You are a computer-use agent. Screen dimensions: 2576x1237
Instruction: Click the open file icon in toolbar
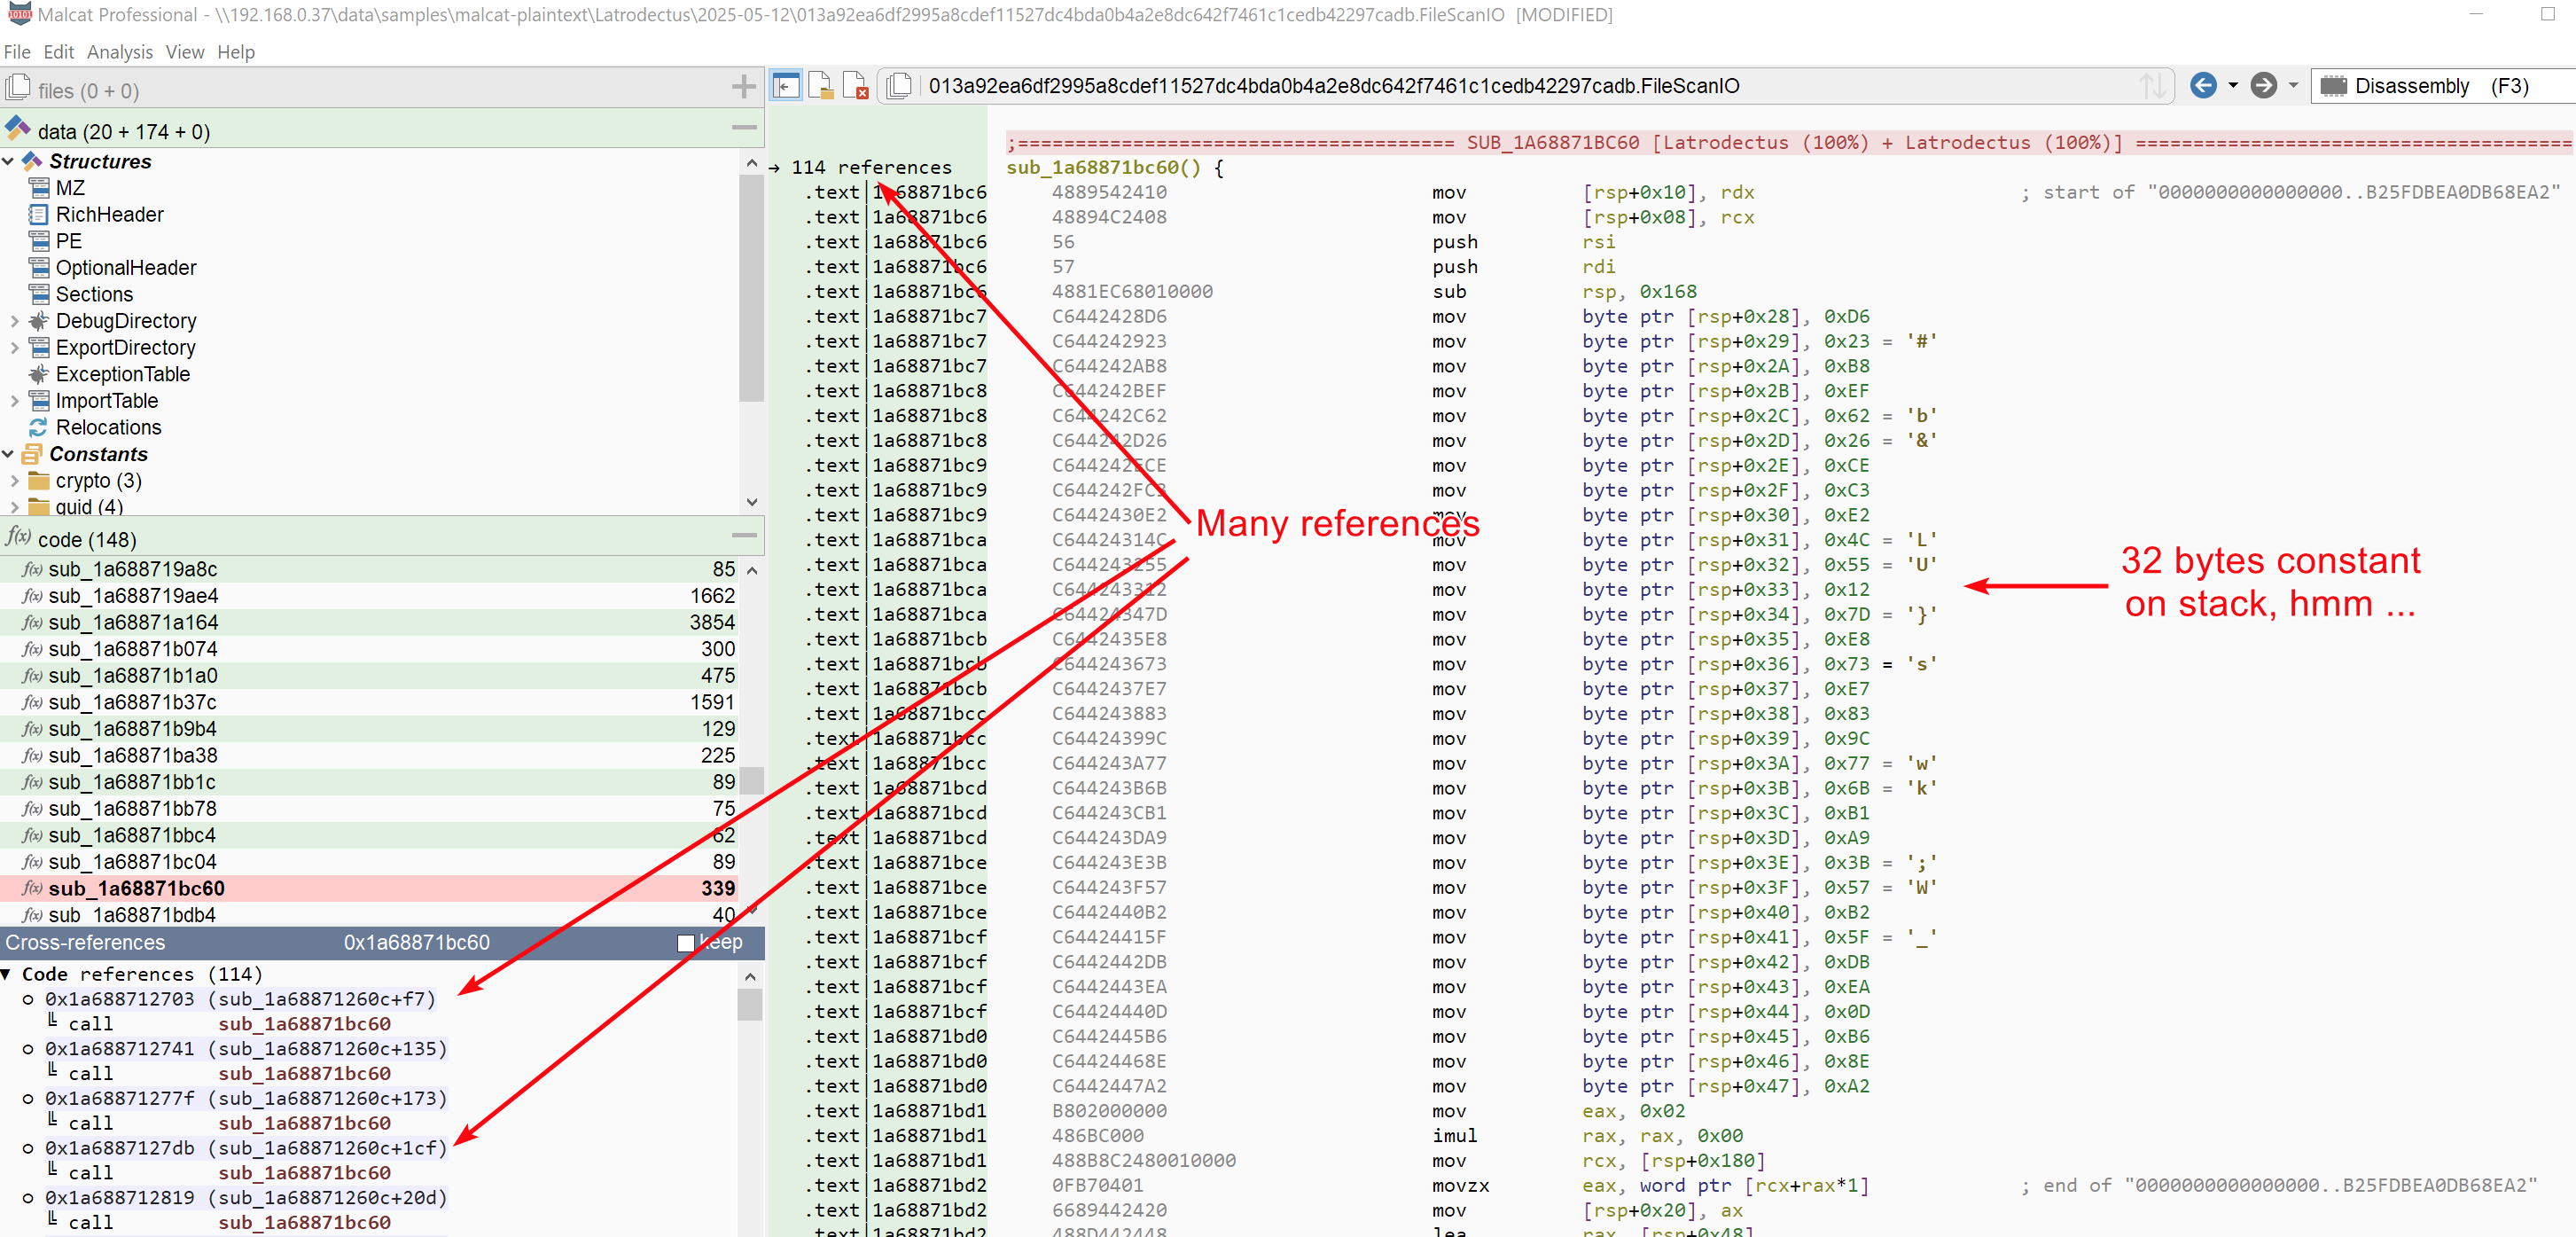[x=820, y=86]
